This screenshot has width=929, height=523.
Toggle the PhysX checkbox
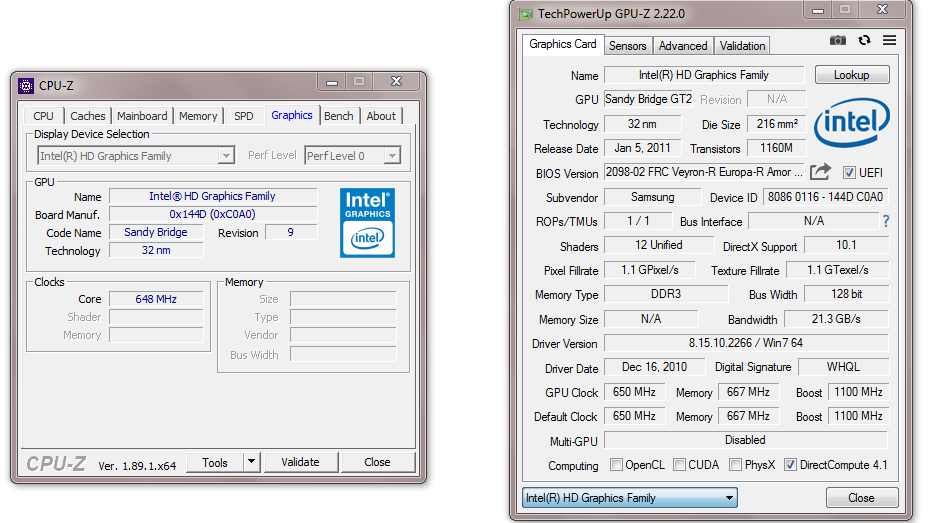point(735,464)
